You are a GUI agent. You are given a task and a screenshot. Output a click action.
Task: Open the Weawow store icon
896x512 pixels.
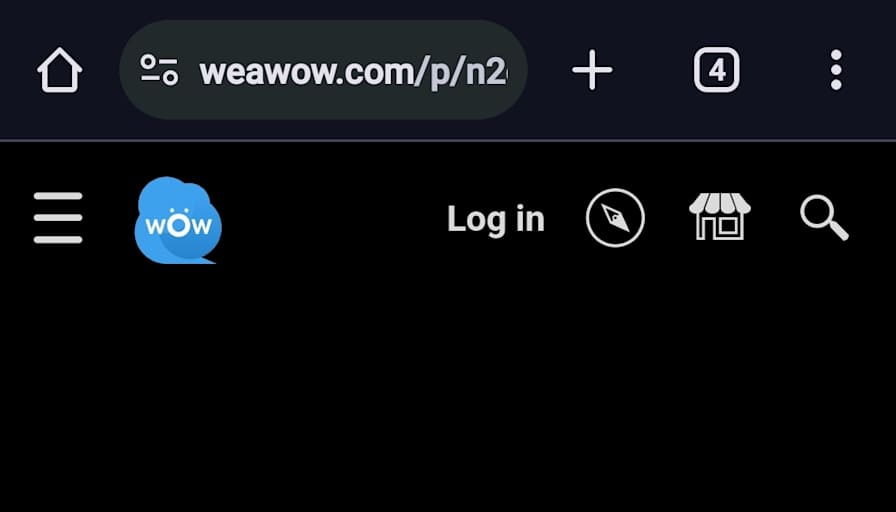click(720, 216)
